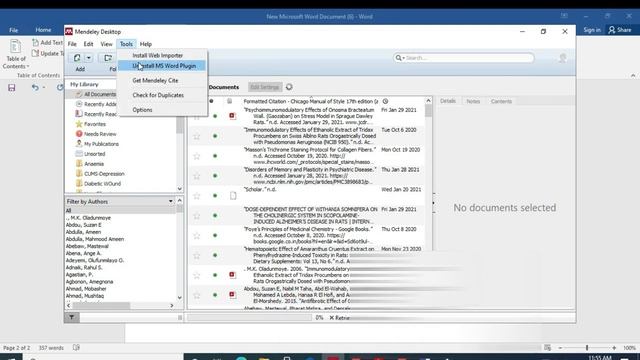The width and height of the screenshot is (640, 360).
Task: Toggle favorite star for Immunomodulatory Effects document
Action: pos(197,136)
